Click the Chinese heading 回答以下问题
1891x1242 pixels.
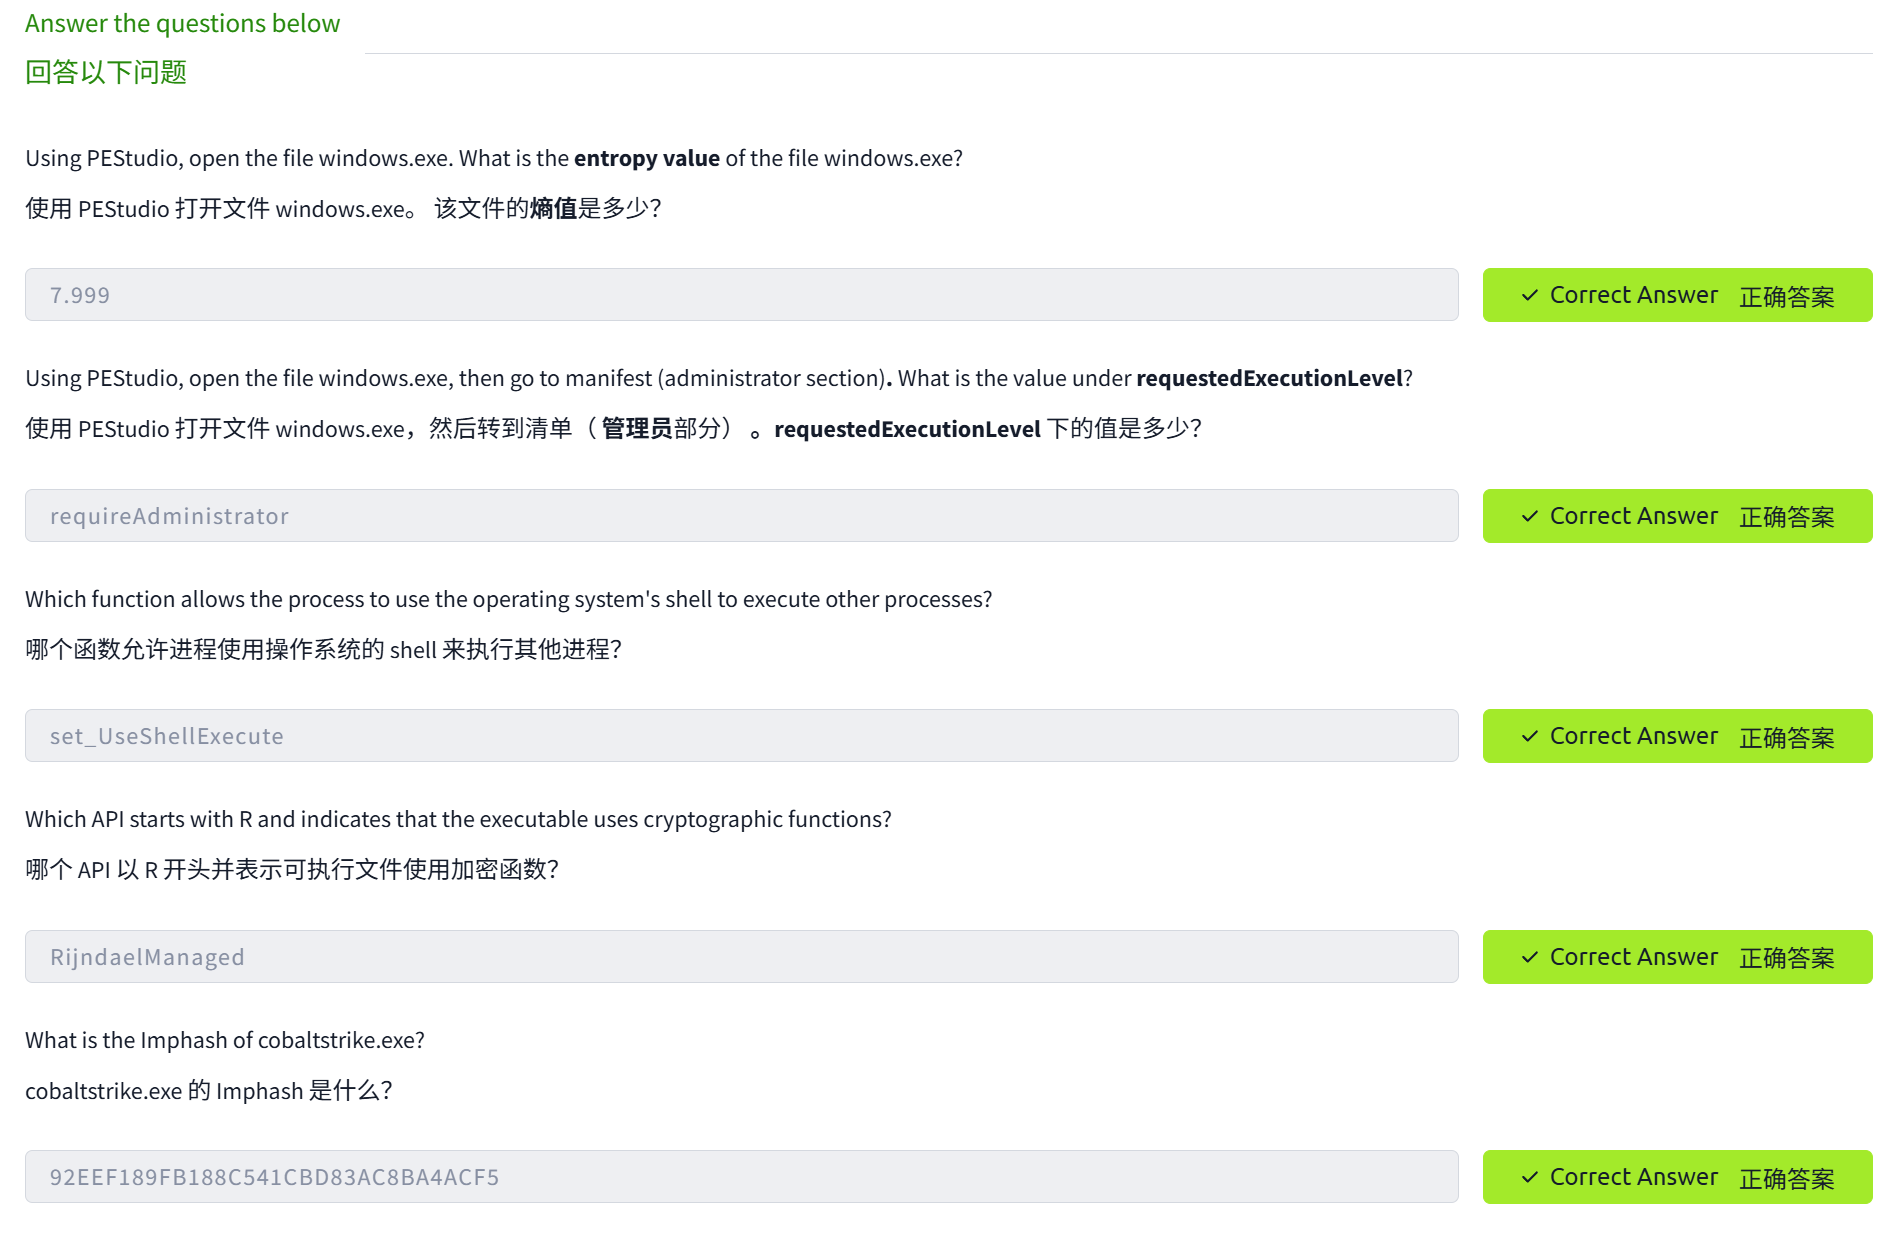click(106, 72)
